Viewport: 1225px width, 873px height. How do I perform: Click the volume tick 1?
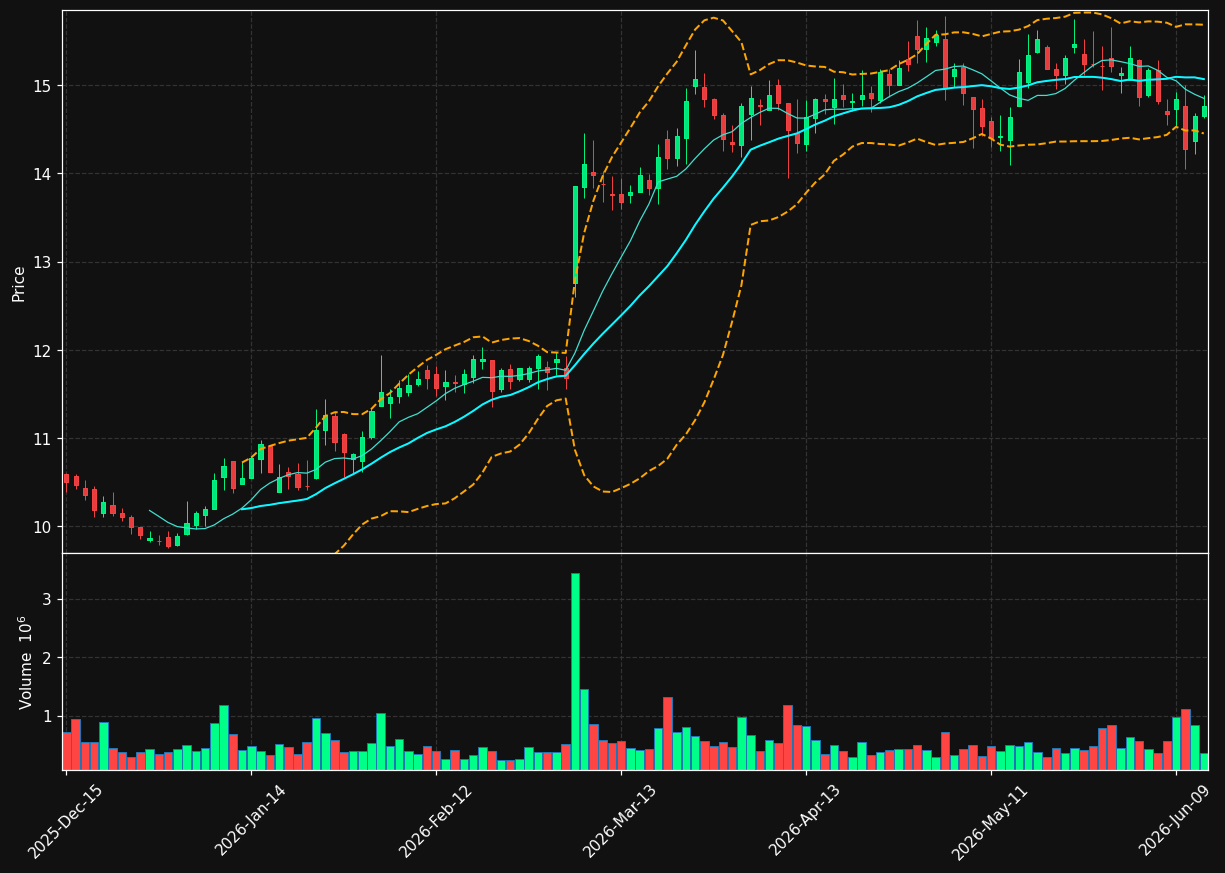click(46, 717)
